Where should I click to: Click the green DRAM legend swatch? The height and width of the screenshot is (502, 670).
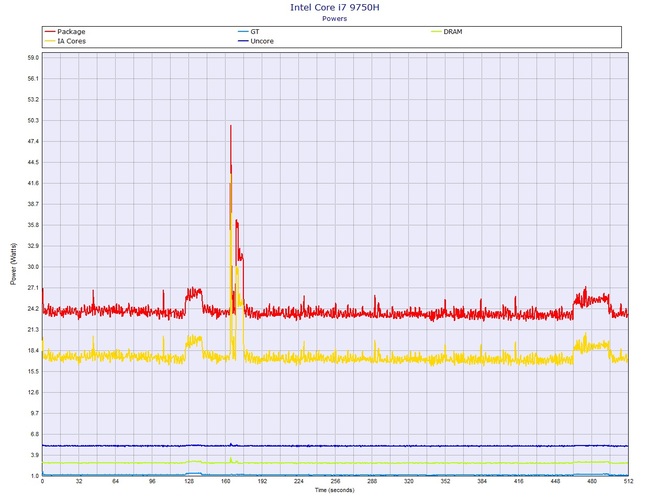(436, 32)
